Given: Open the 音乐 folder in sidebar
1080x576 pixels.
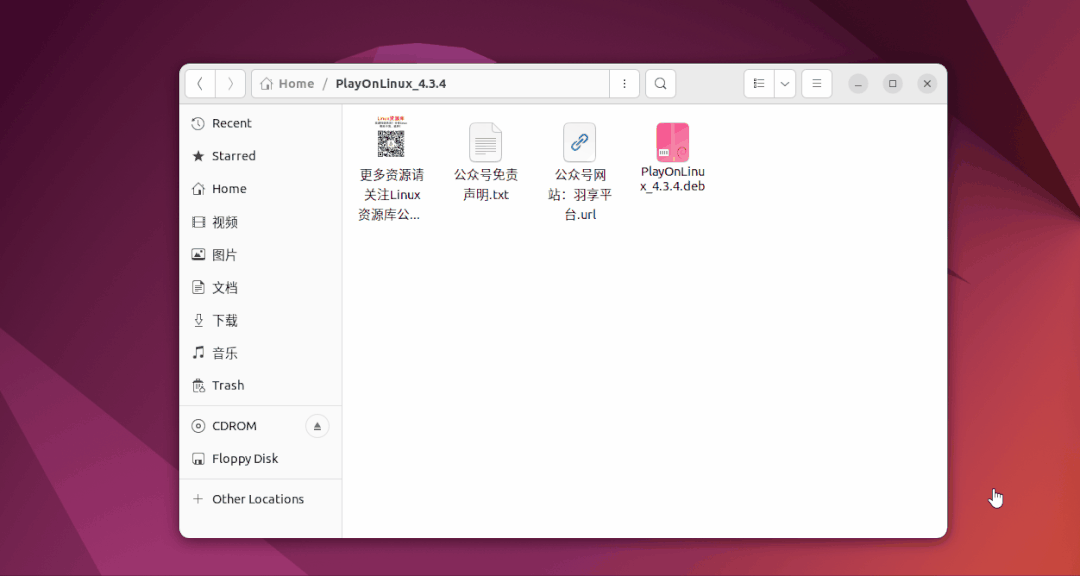Looking at the screenshot, I should [x=260, y=353].
